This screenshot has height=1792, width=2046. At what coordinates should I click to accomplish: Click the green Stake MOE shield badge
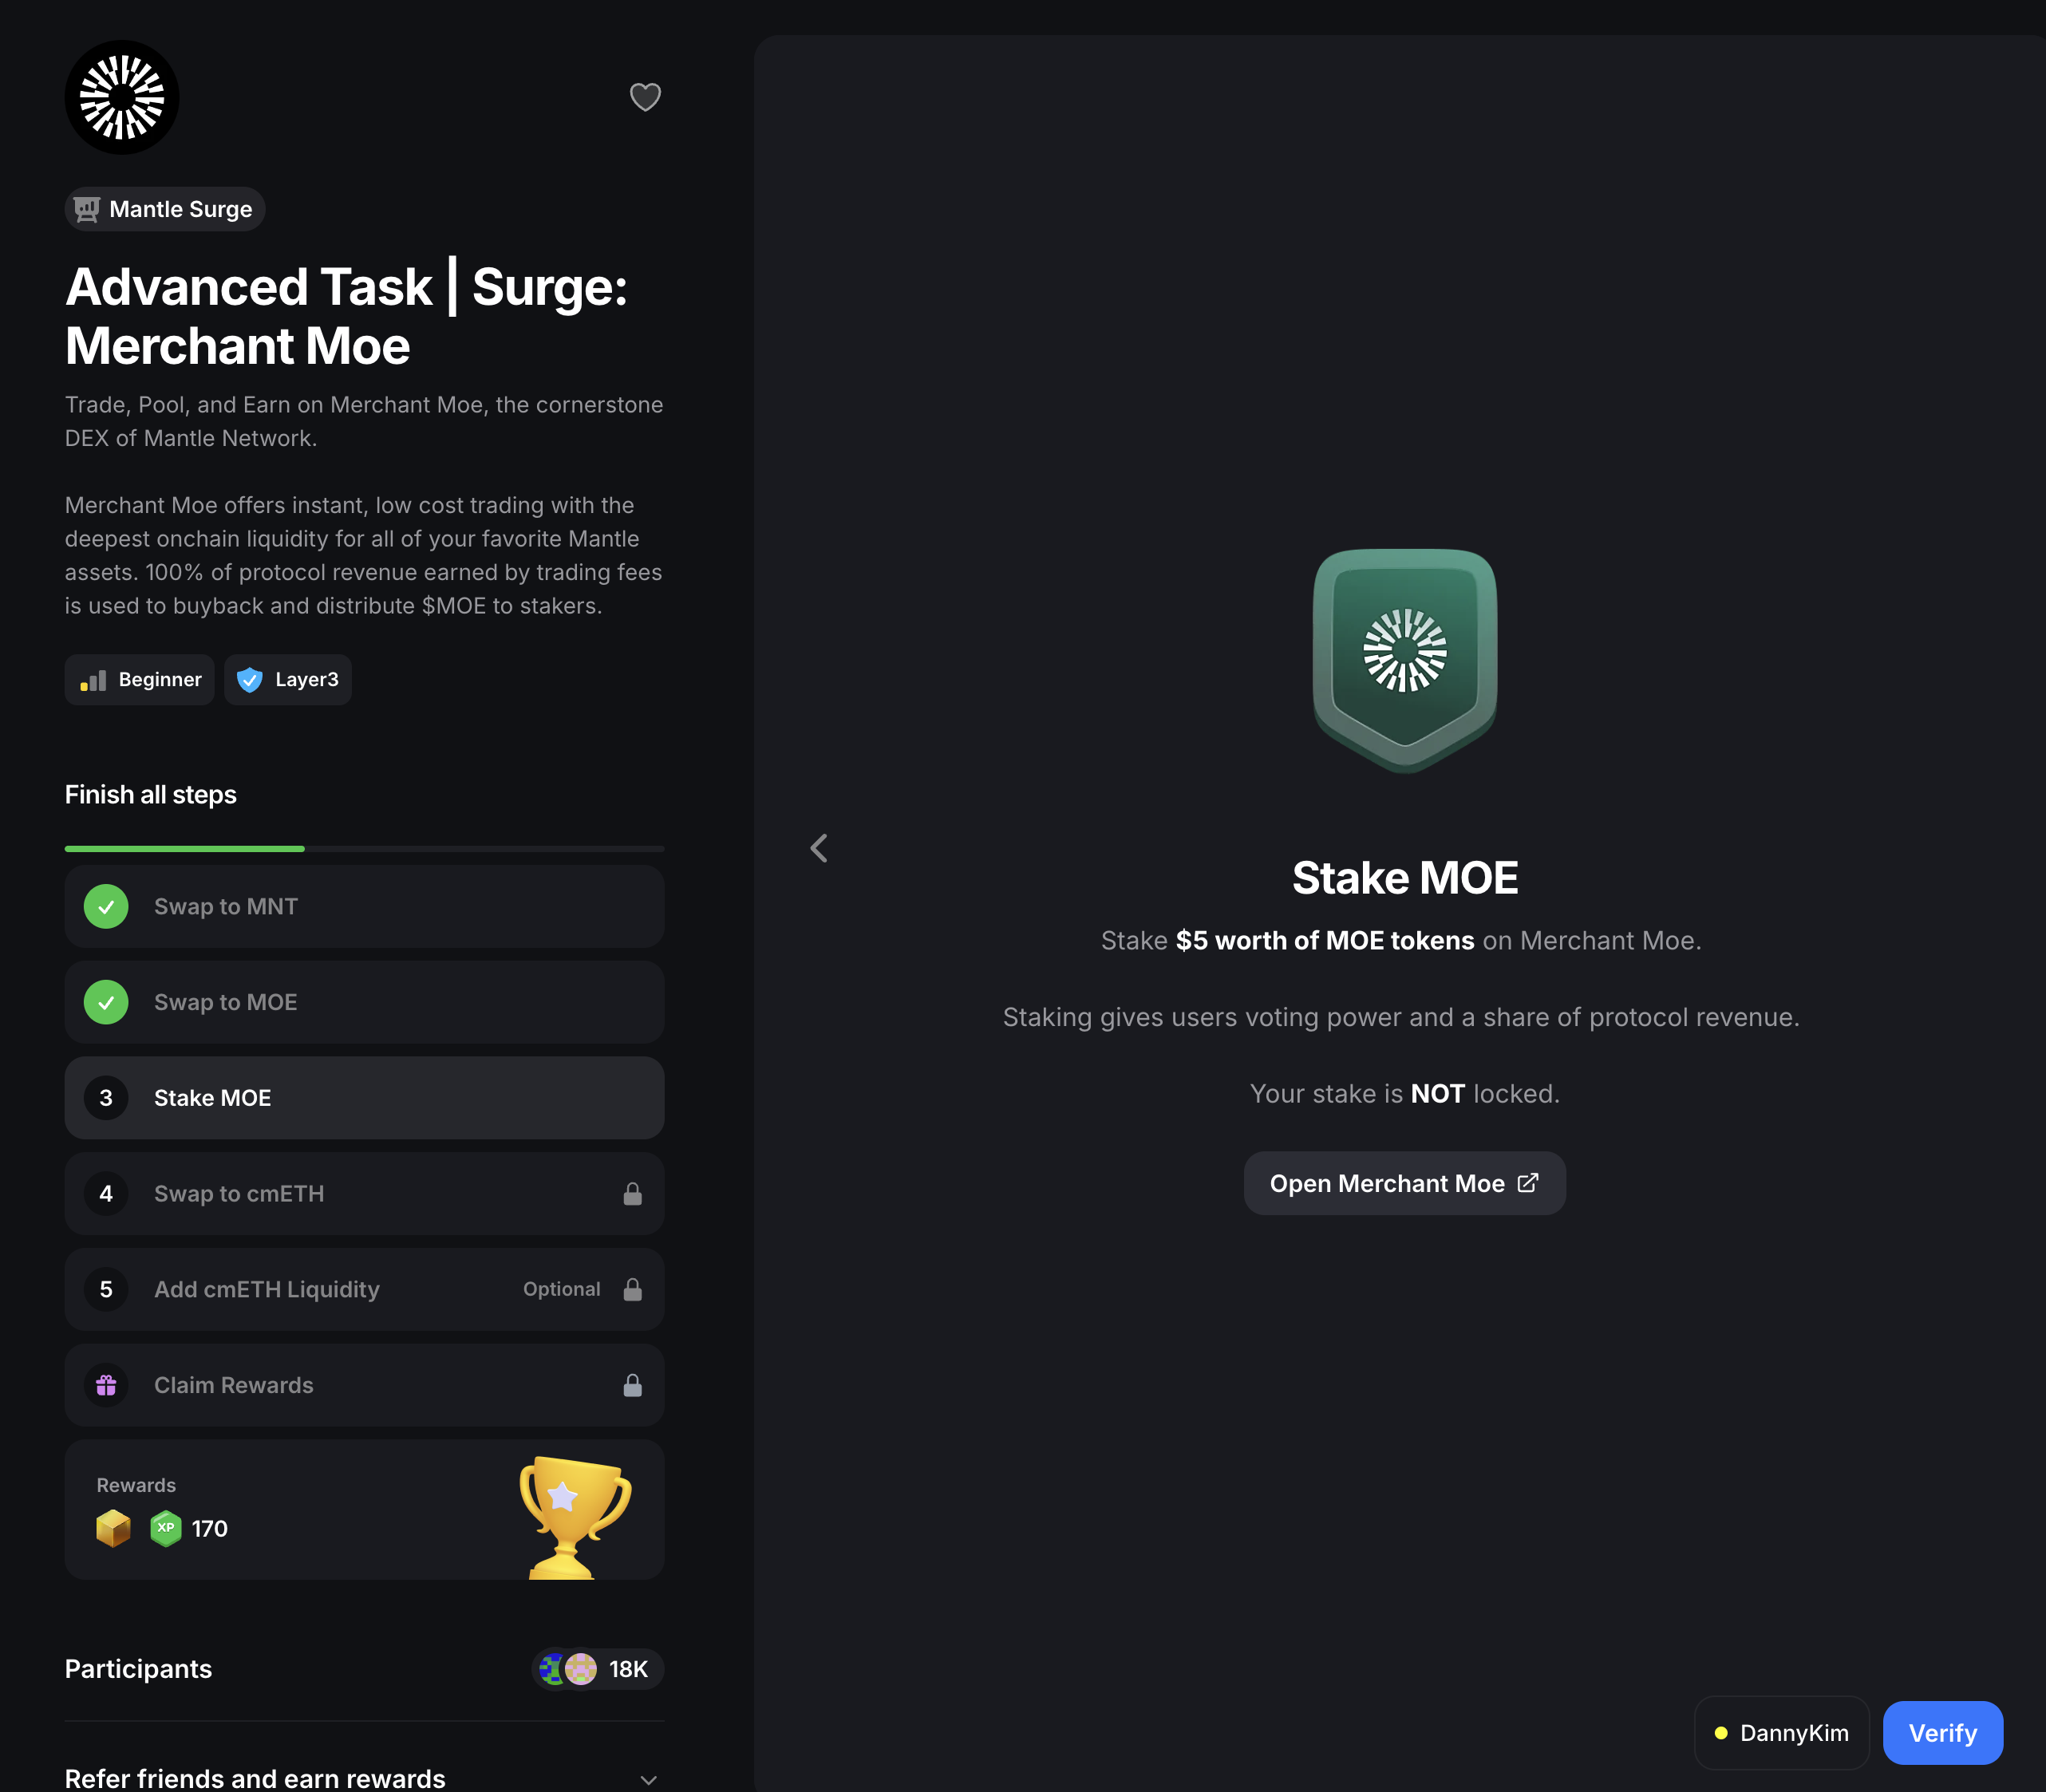coord(1404,659)
